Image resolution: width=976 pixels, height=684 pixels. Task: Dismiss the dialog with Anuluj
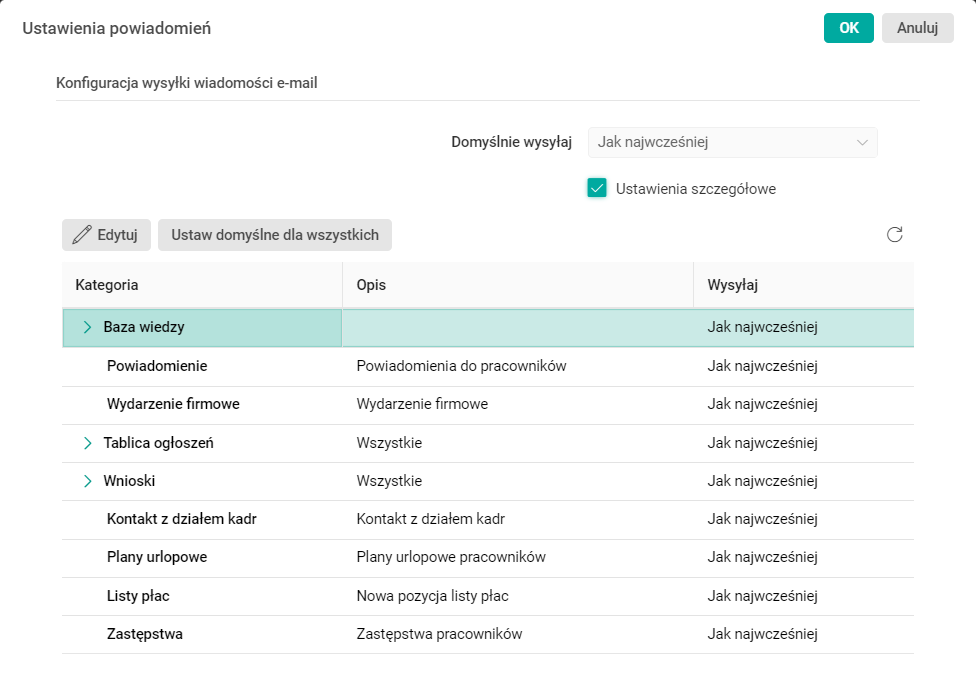click(916, 28)
